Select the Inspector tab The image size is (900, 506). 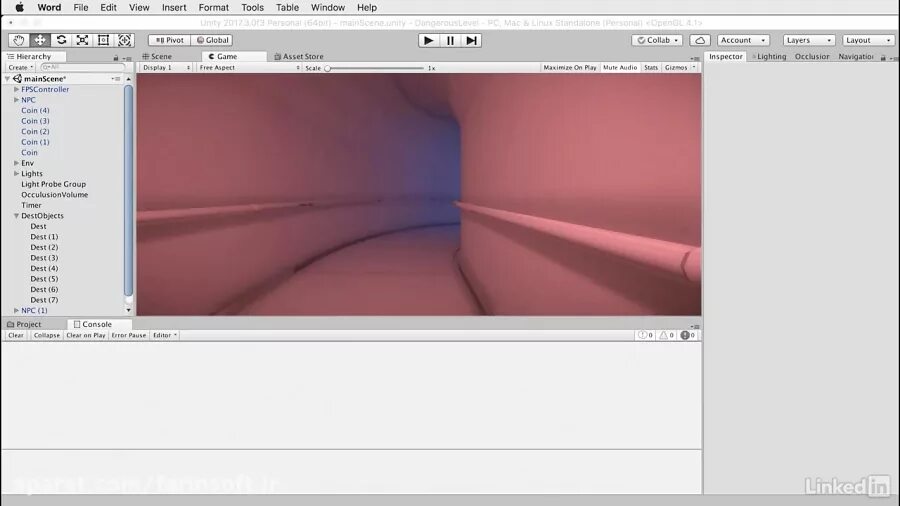[x=726, y=56]
